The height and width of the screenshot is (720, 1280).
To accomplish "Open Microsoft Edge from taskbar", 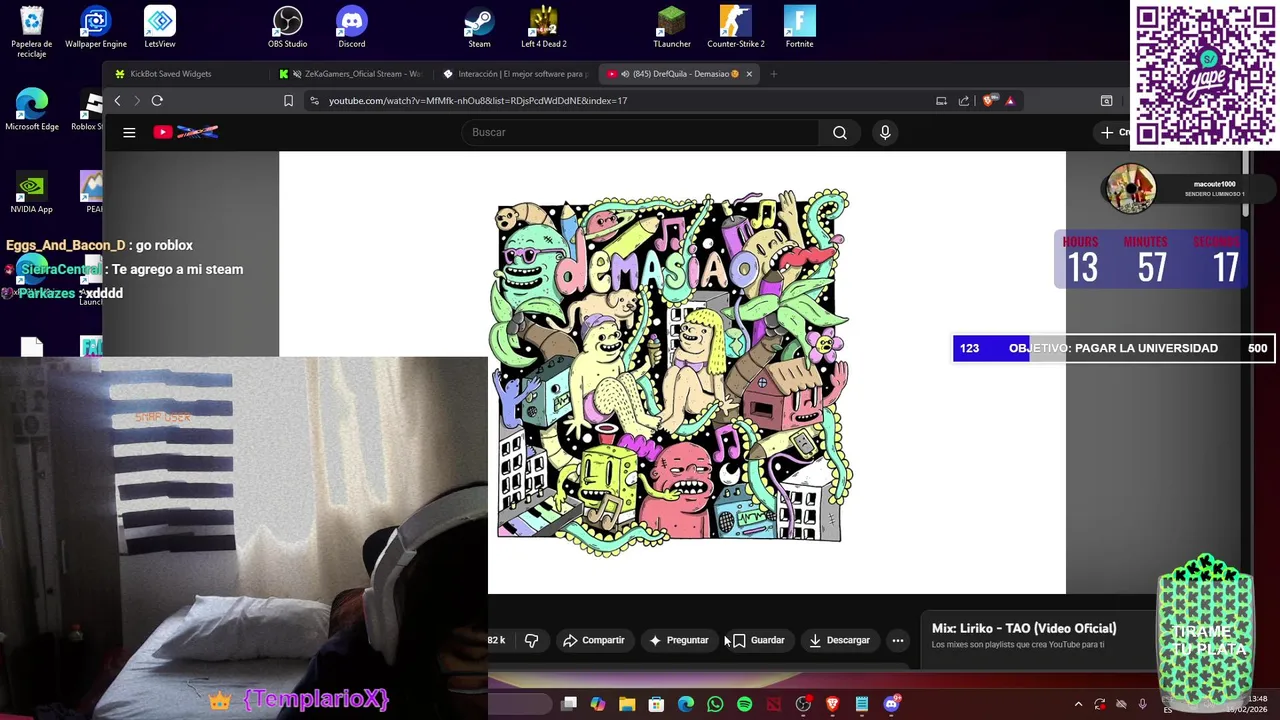I will (686, 704).
